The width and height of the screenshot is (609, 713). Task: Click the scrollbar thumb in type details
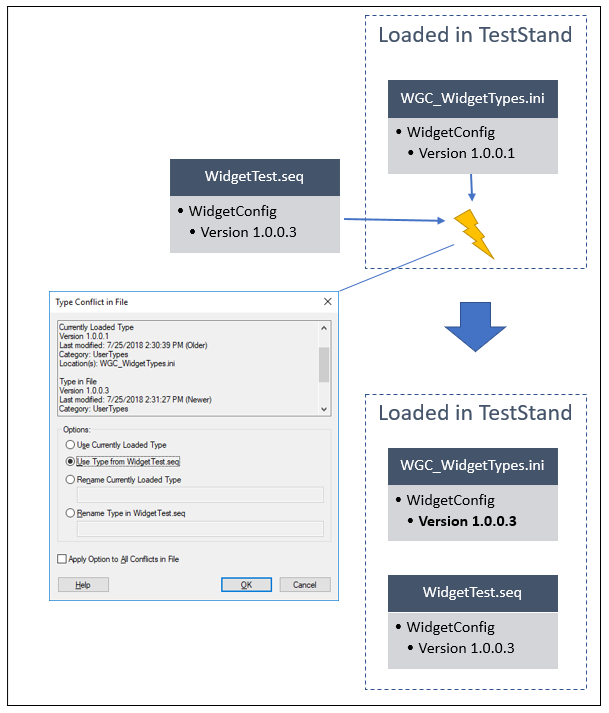(323, 364)
